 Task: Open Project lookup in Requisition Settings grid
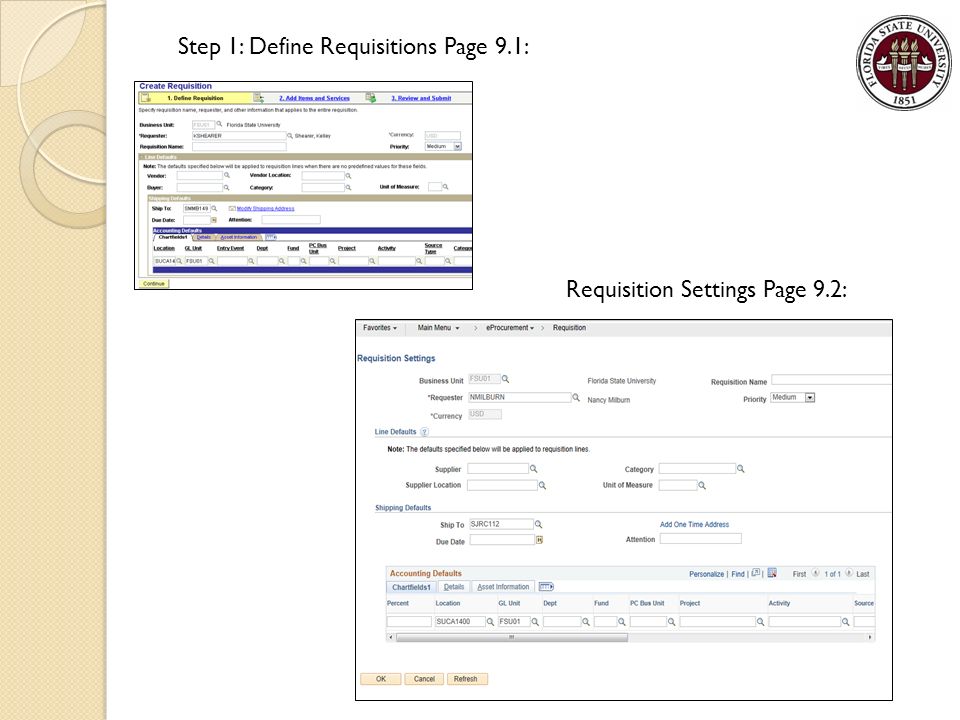760,622
